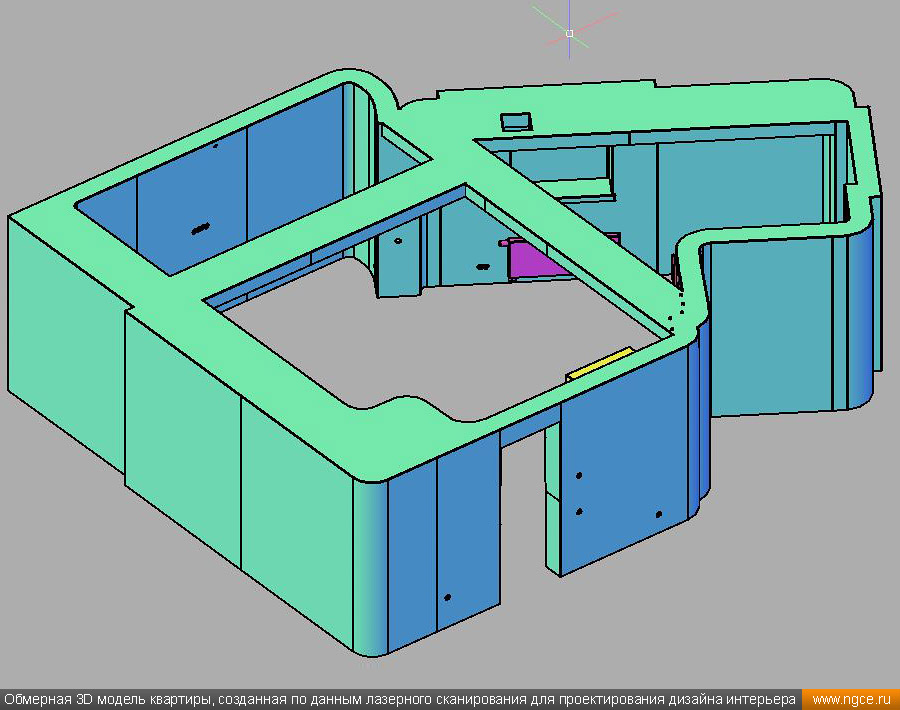Pick the small rectangular block atop the wall
Image resolution: width=900 pixels, height=710 pixels.
click(x=516, y=121)
